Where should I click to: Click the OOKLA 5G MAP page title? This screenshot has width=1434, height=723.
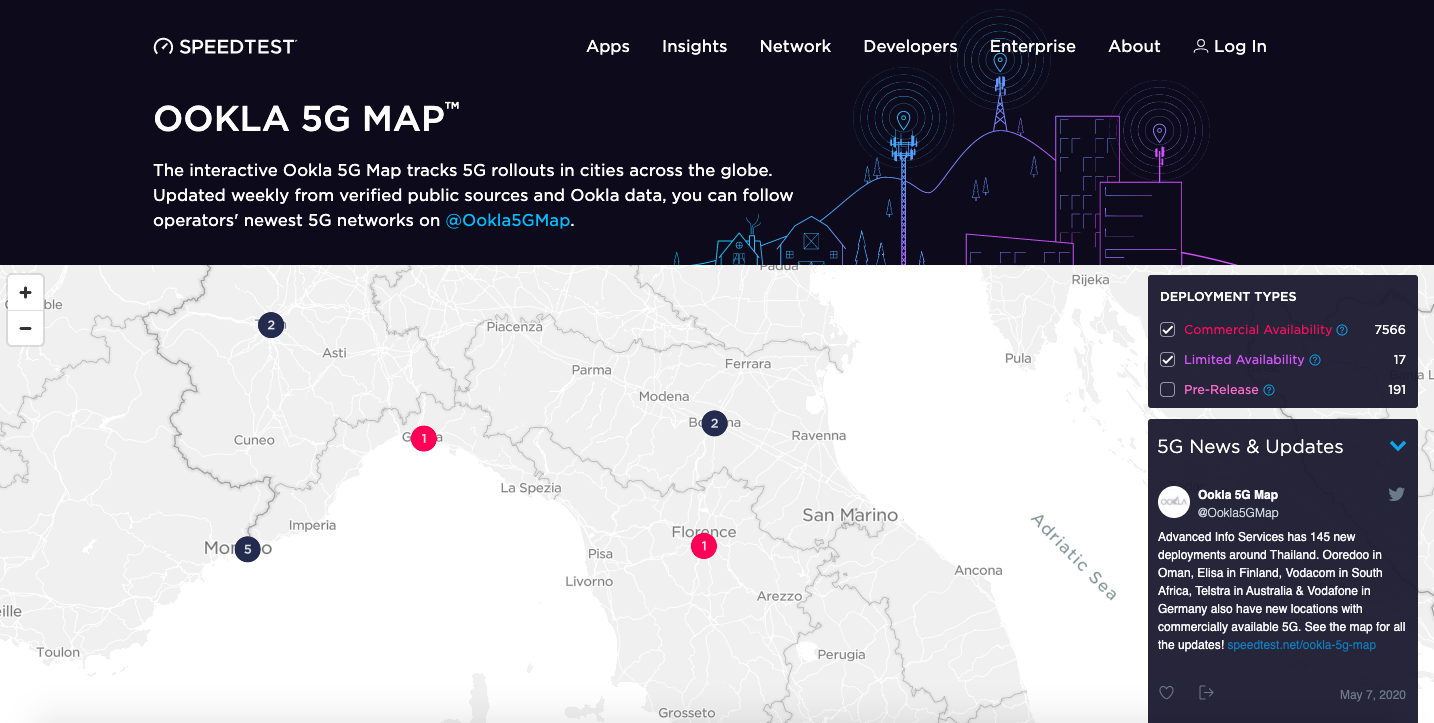(x=306, y=119)
